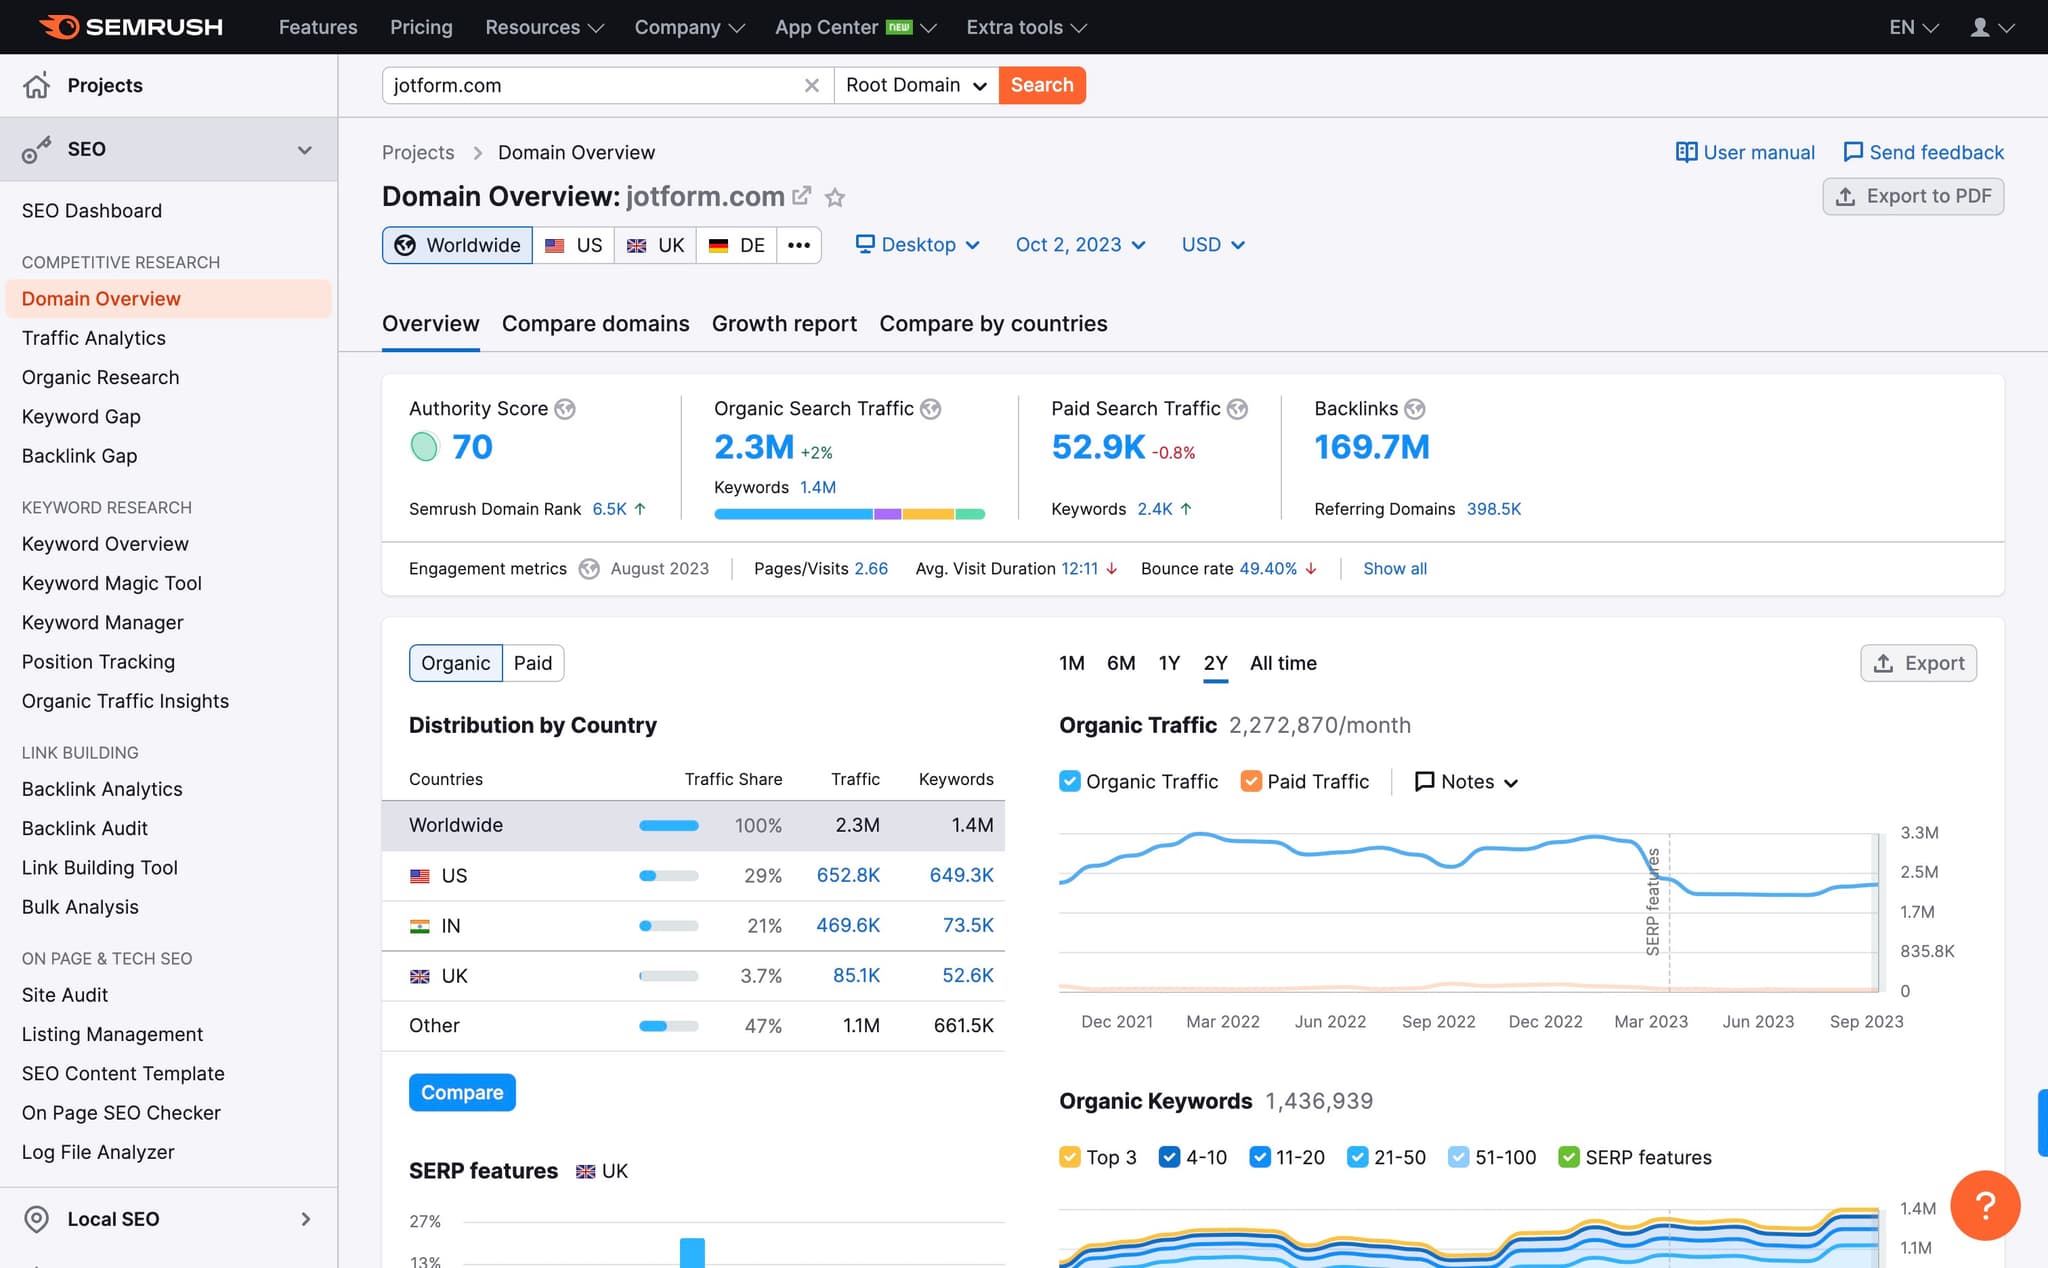Open the Resources dropdown menu
Image resolution: width=2048 pixels, height=1268 pixels.
click(x=544, y=27)
